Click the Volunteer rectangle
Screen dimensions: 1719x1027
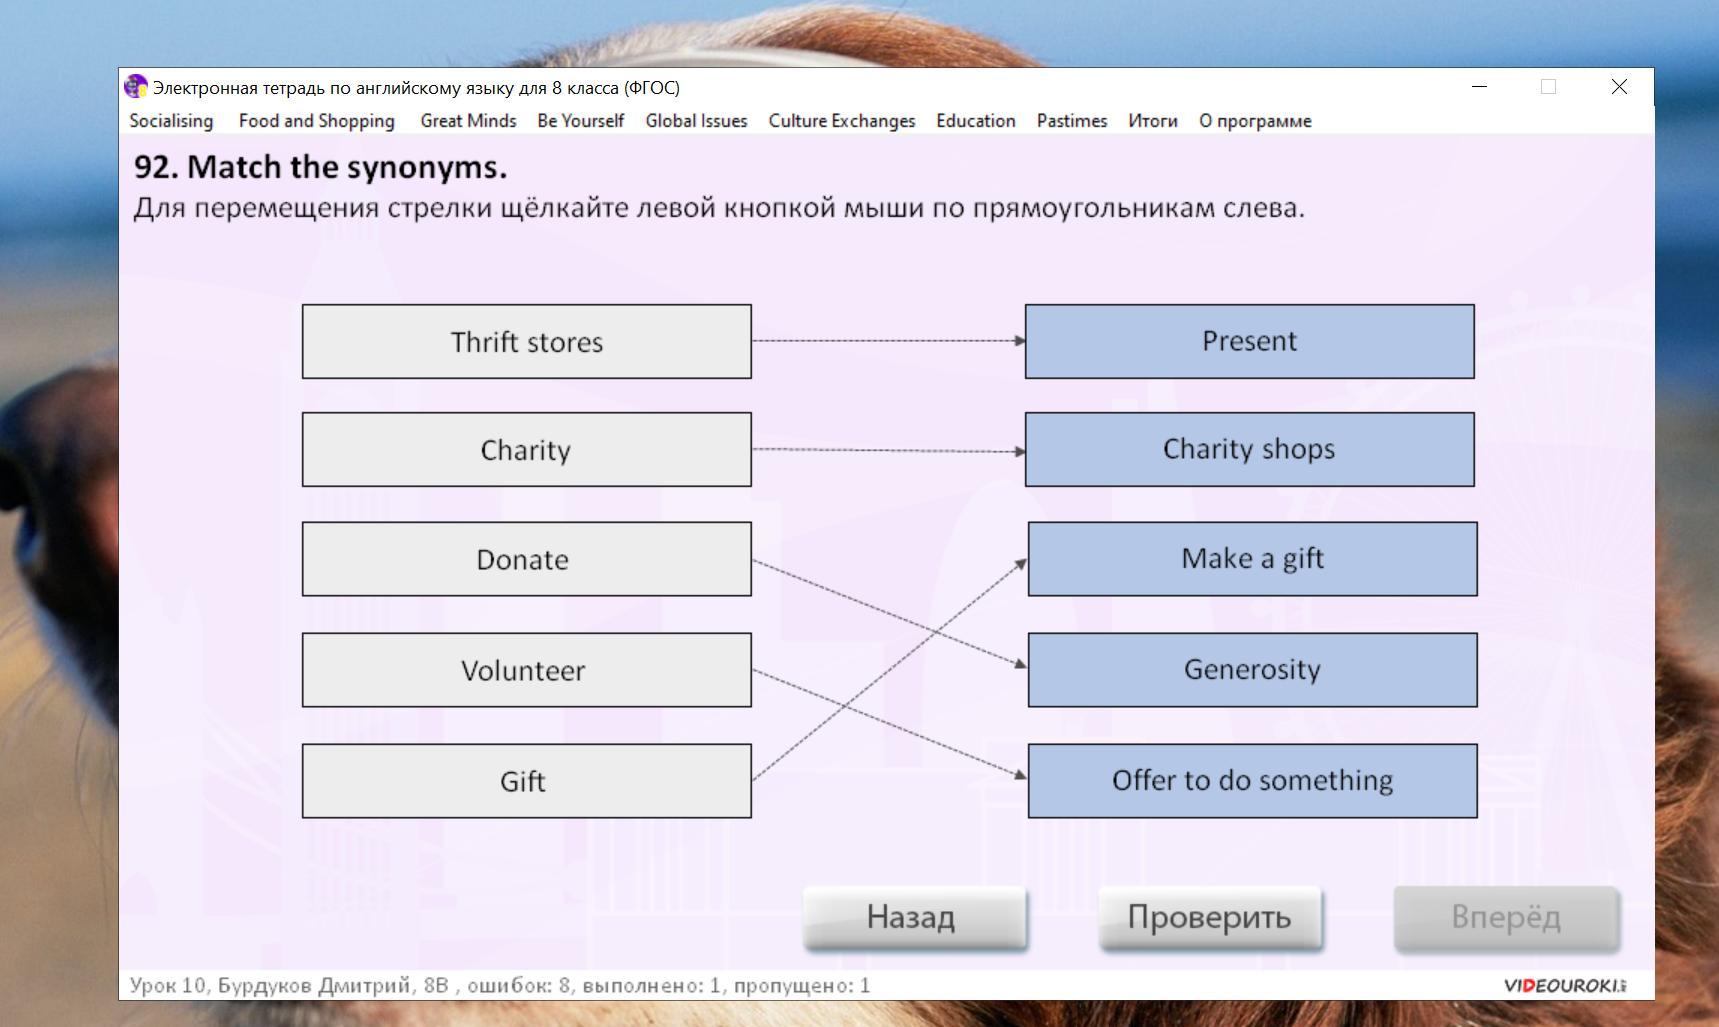[x=527, y=670]
